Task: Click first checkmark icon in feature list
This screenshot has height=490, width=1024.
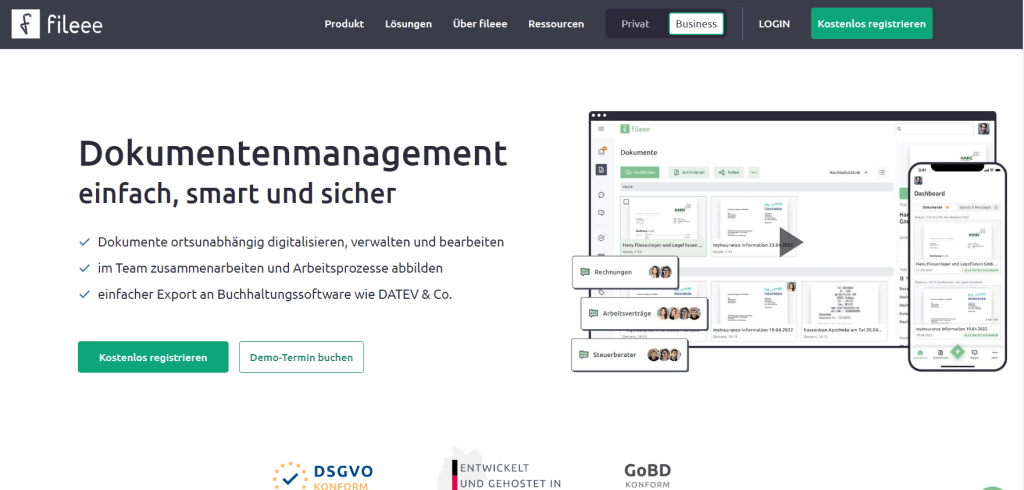Action: tap(84, 242)
